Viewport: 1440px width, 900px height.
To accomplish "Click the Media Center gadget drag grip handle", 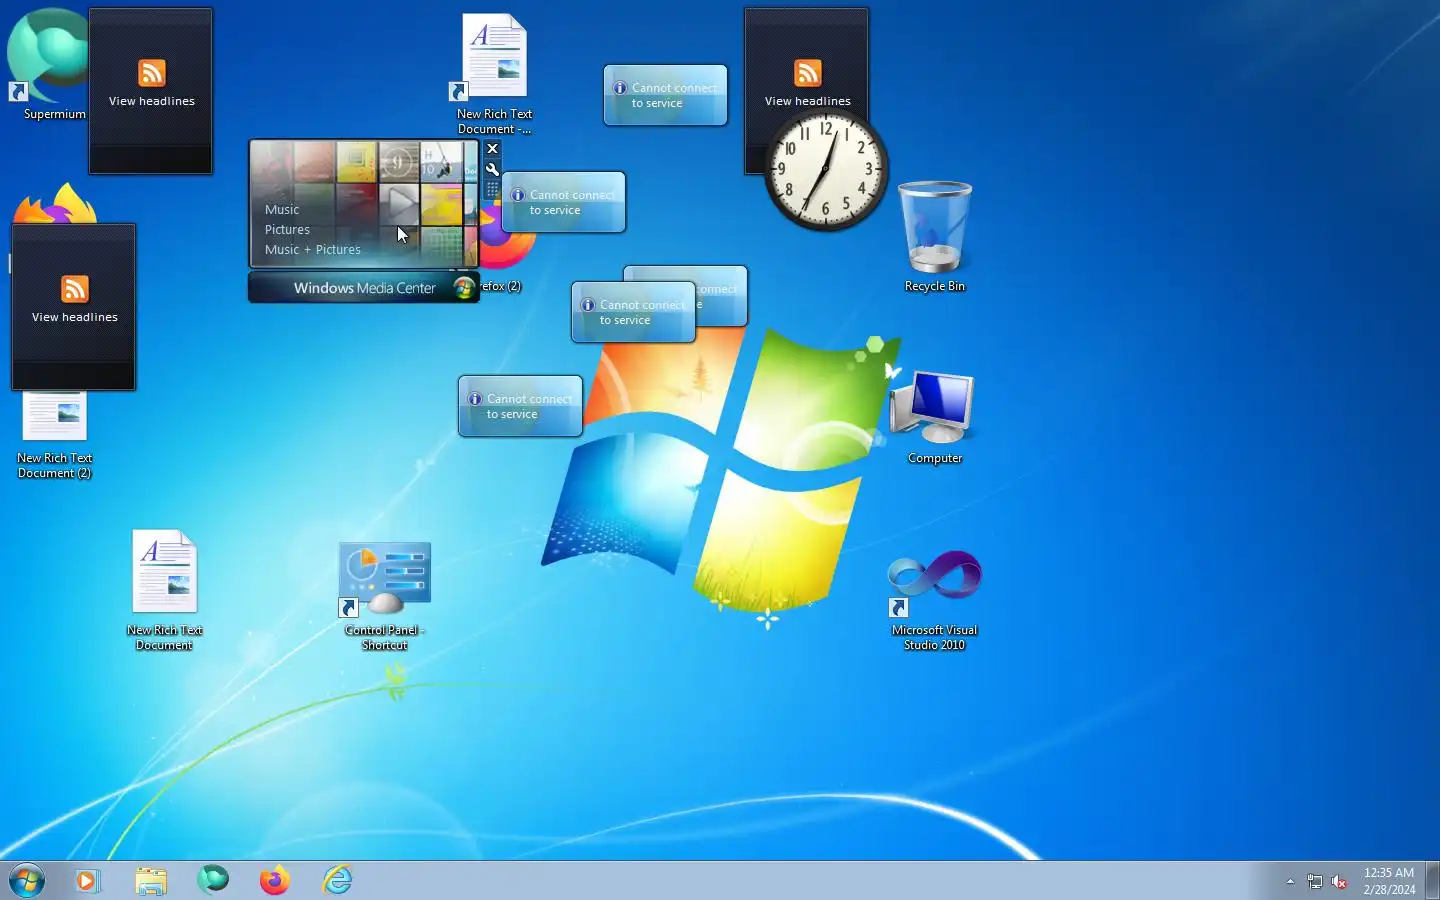I will pyautogui.click(x=492, y=189).
